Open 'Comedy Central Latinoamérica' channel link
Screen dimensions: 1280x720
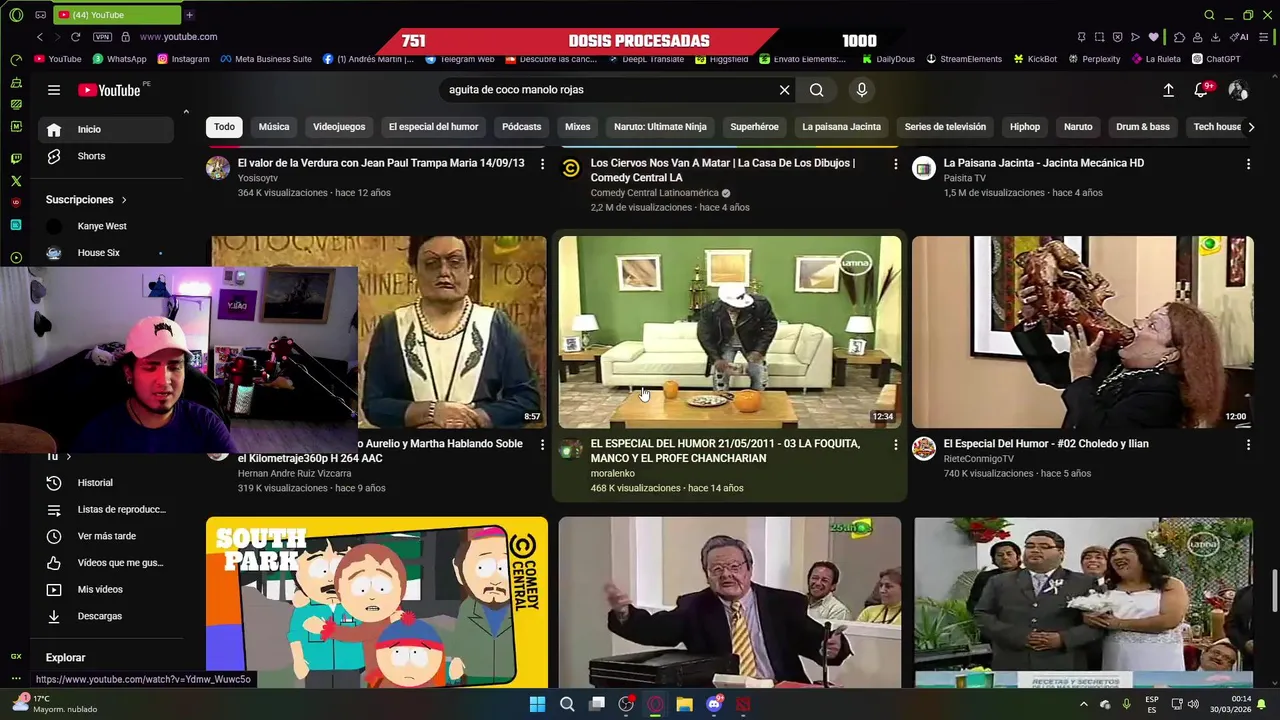coord(654,193)
